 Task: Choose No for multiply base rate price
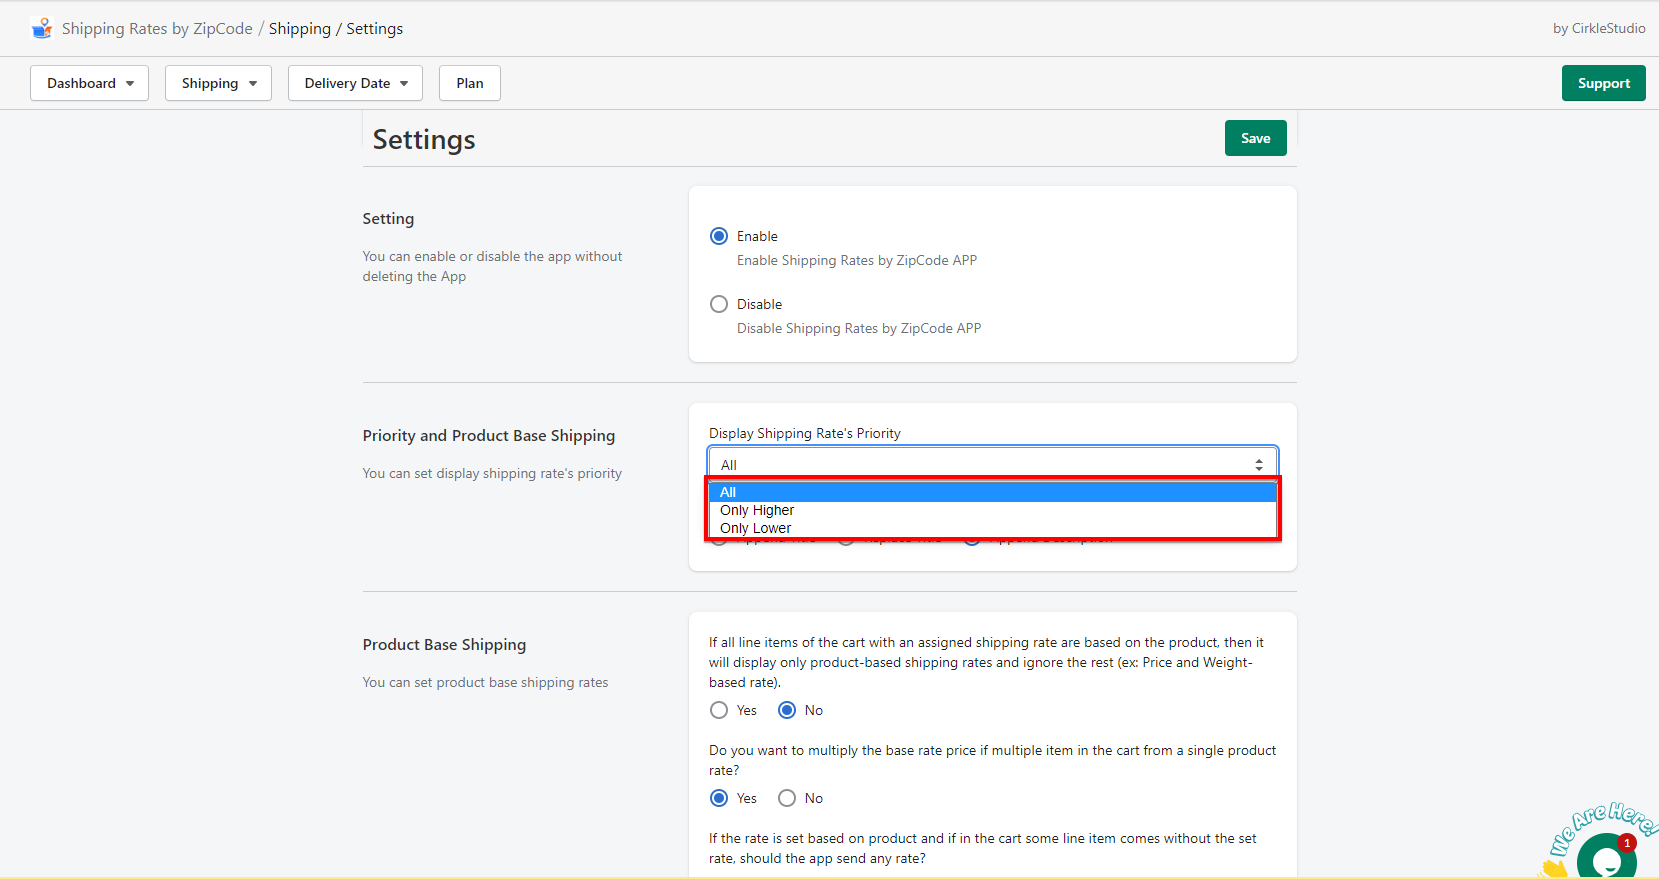pos(787,798)
